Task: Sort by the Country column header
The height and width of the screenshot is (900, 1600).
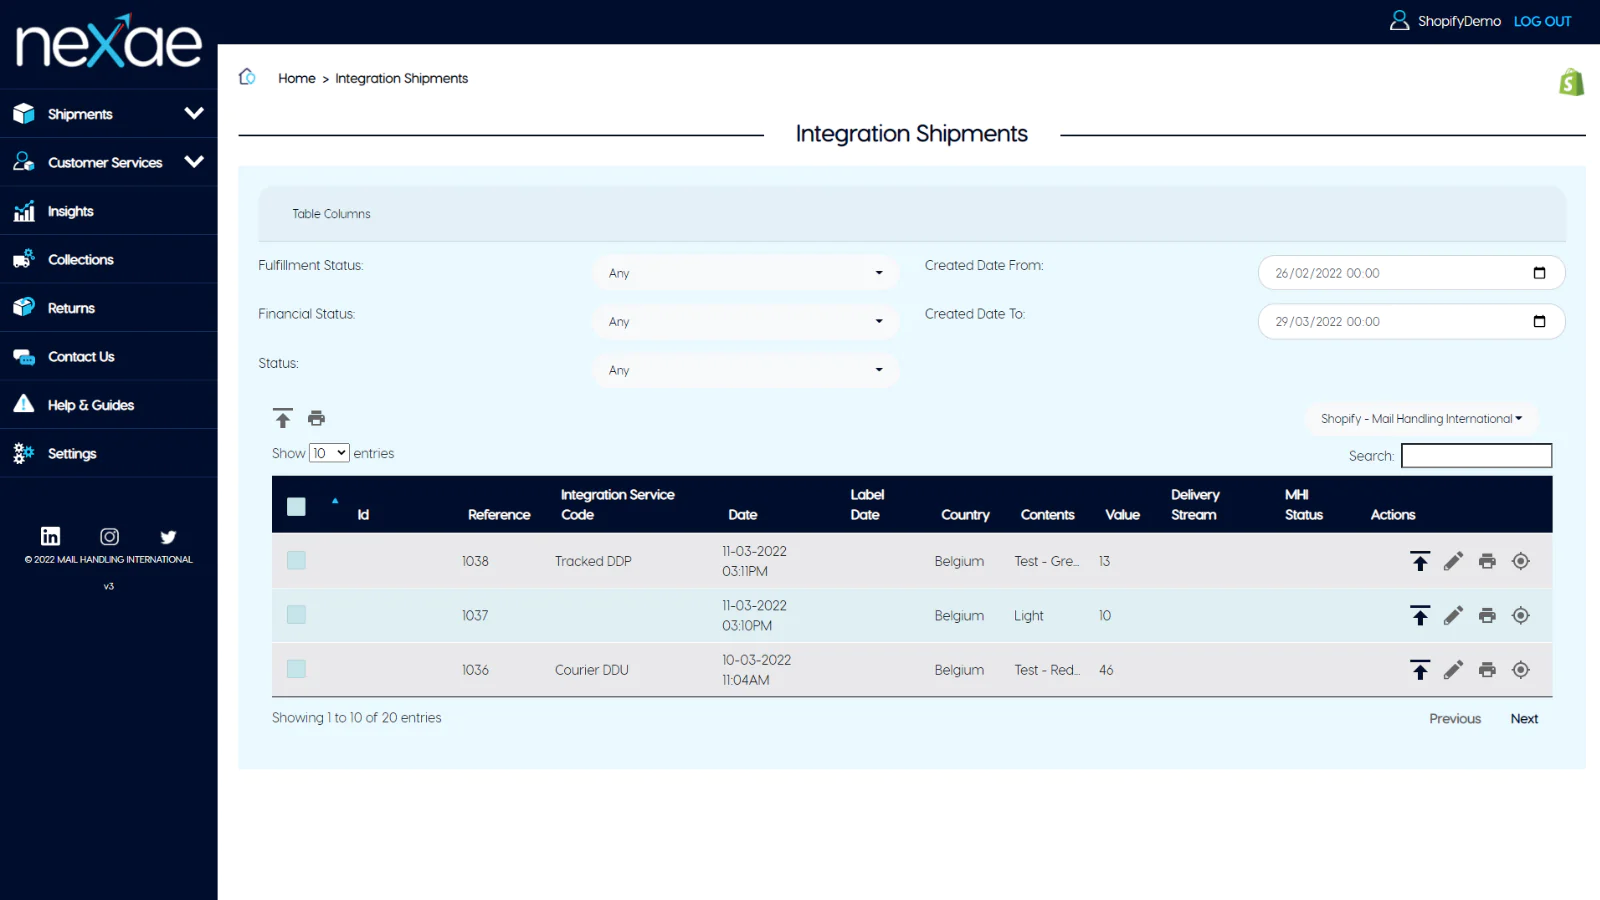Action: pyautogui.click(x=965, y=514)
